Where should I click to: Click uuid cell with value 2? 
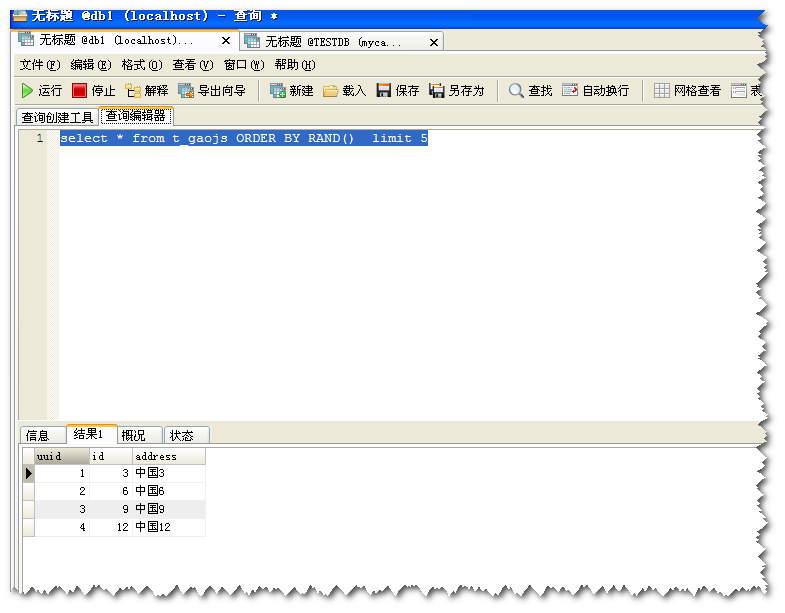[x=62, y=491]
